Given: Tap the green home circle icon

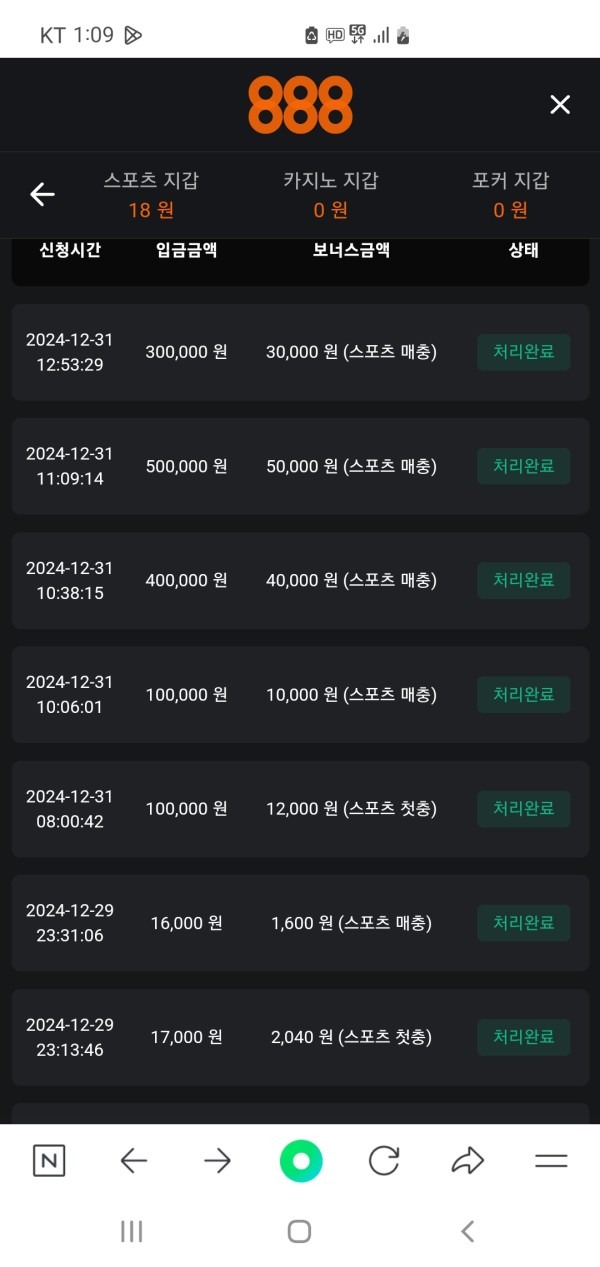Looking at the screenshot, I should [x=300, y=1160].
